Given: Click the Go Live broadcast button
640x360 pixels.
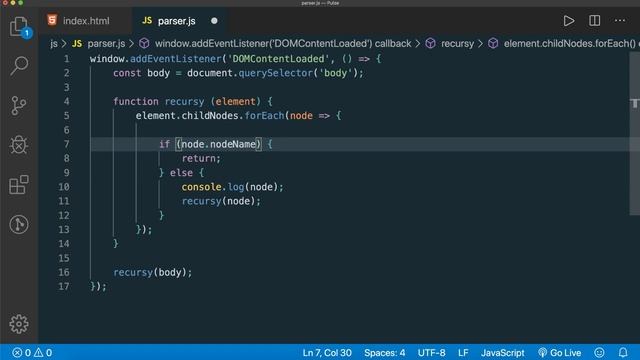Looking at the screenshot, I should [560, 353].
